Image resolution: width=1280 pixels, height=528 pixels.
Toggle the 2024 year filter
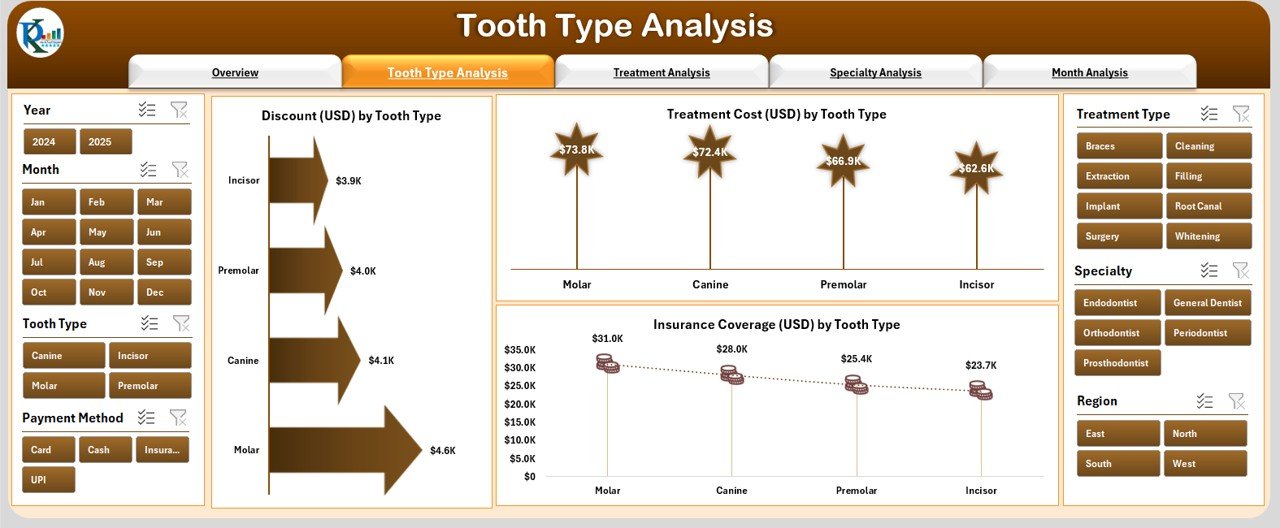point(49,142)
